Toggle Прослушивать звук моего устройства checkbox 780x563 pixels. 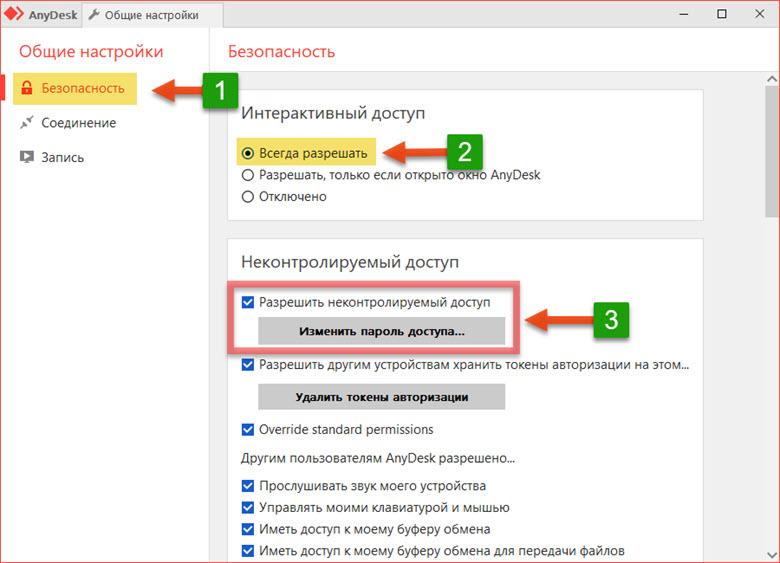pyautogui.click(x=248, y=485)
